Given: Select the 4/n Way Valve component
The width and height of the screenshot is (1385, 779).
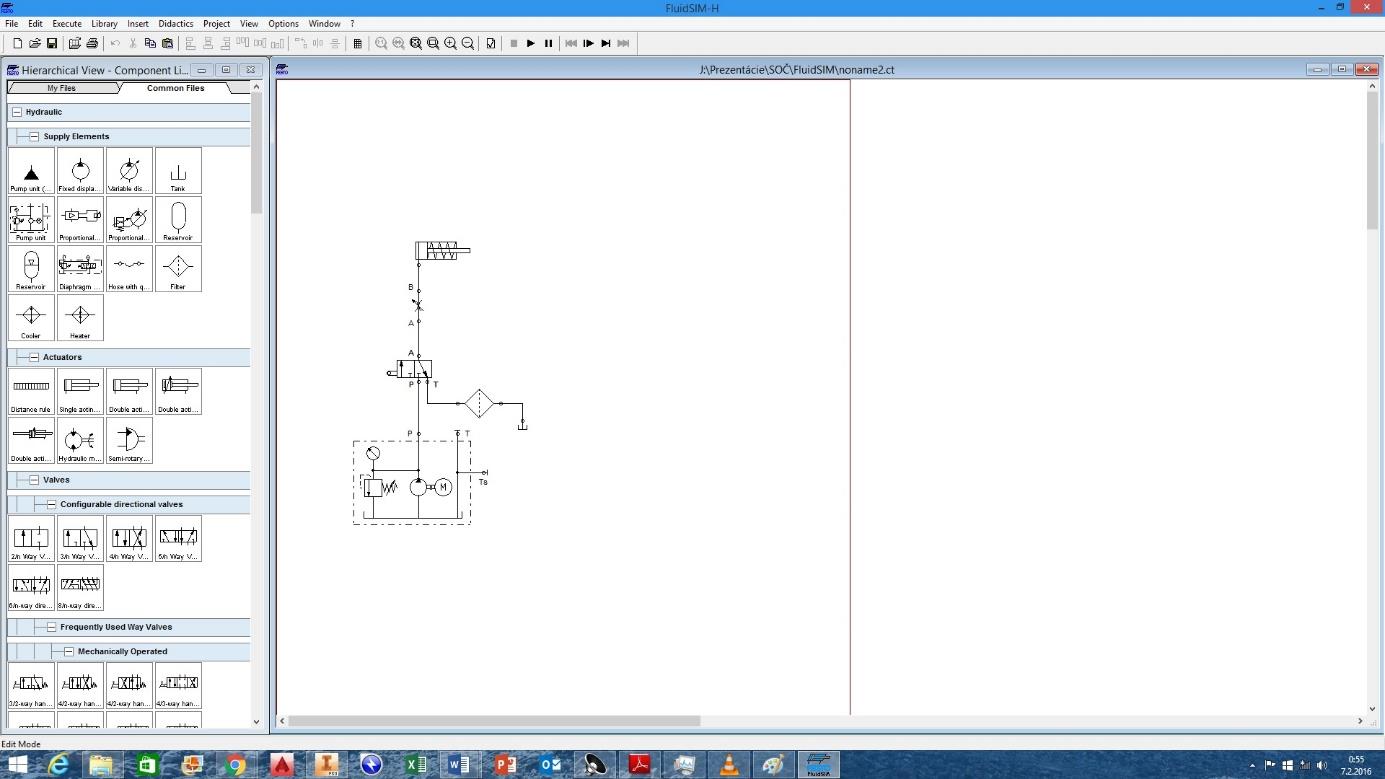Looking at the screenshot, I should coord(129,538).
